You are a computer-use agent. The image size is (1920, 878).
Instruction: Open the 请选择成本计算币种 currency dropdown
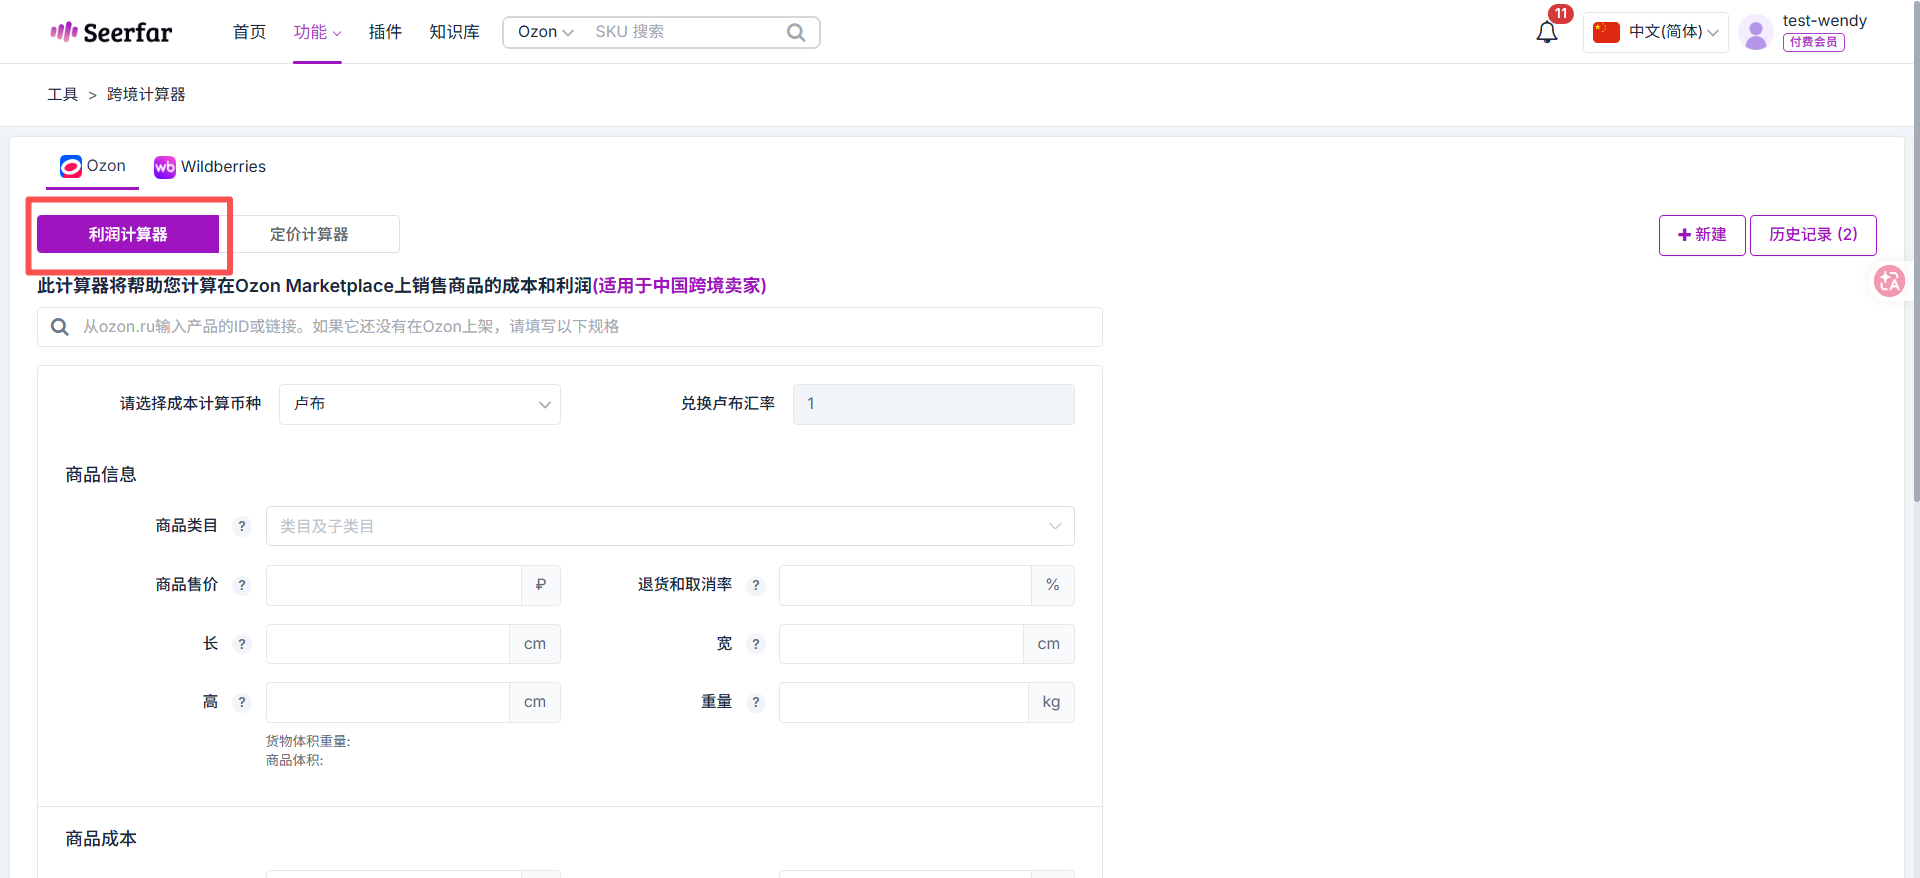(x=419, y=404)
